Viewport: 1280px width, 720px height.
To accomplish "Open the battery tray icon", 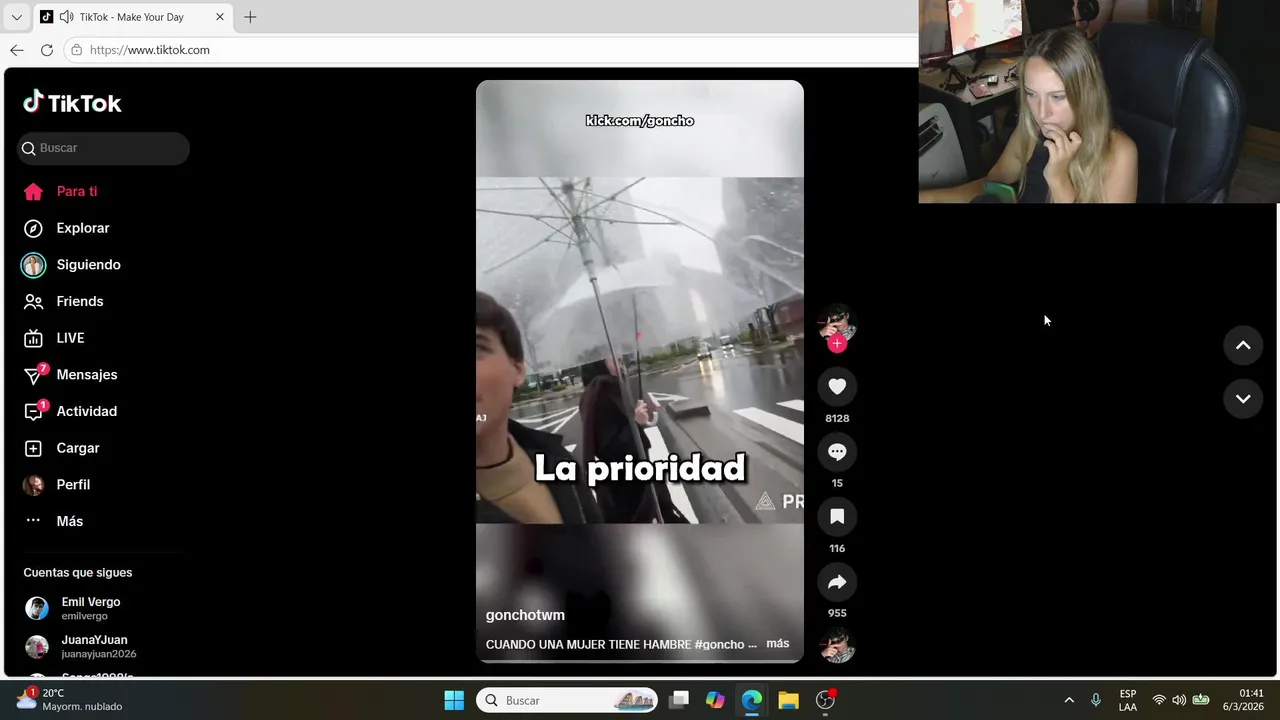I will point(1201,700).
